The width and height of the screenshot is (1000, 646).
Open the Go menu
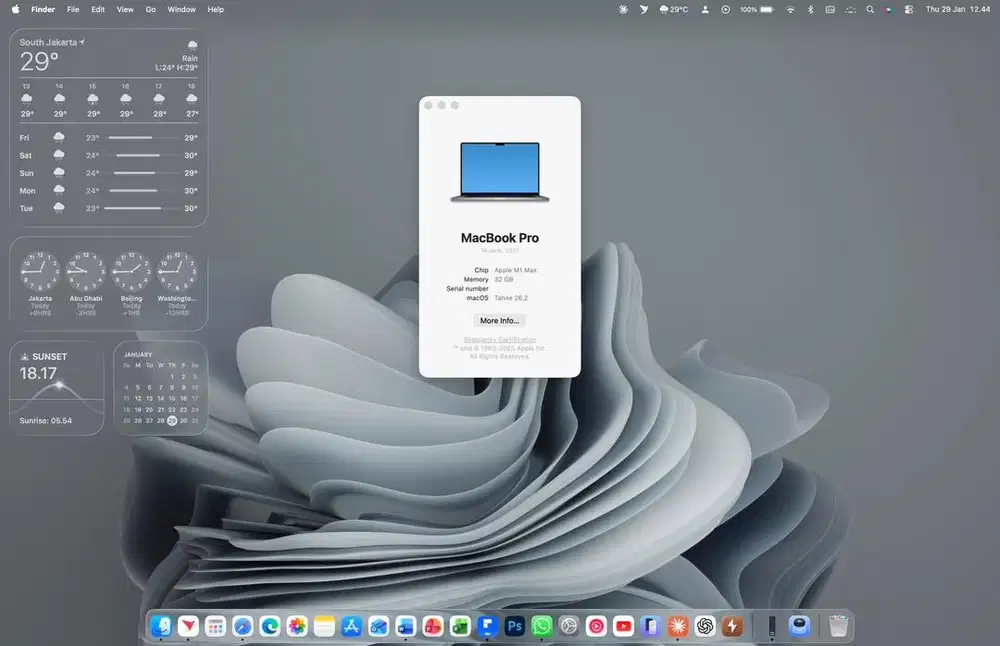click(x=150, y=9)
